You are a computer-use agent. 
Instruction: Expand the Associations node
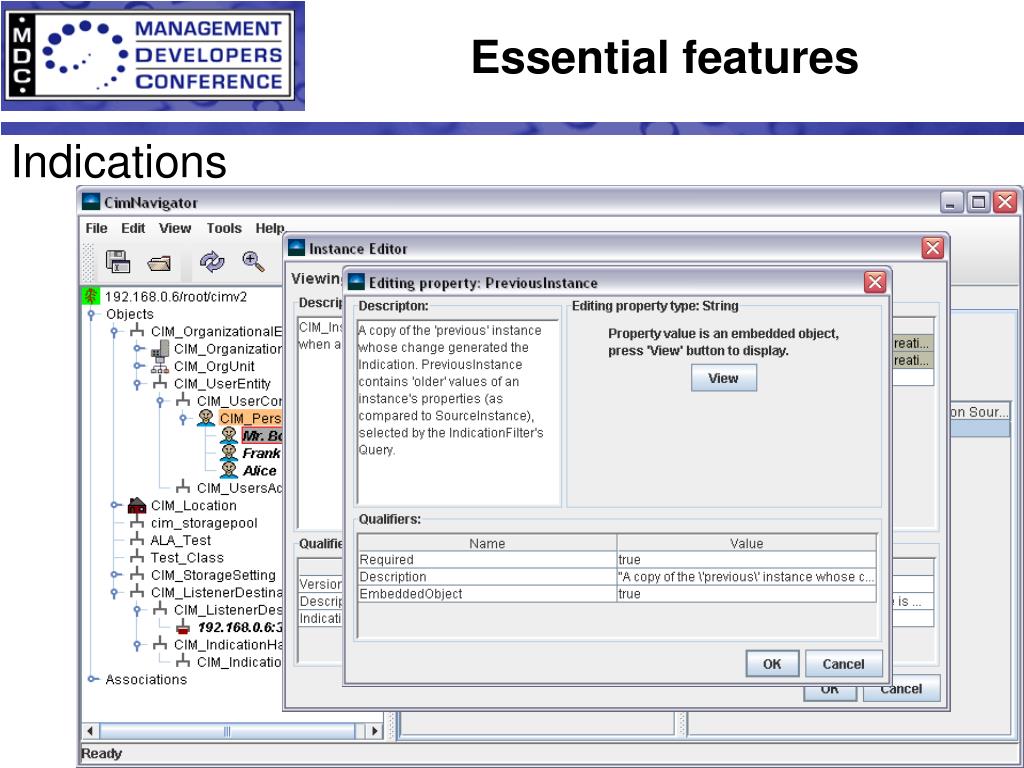pyautogui.click(x=93, y=679)
